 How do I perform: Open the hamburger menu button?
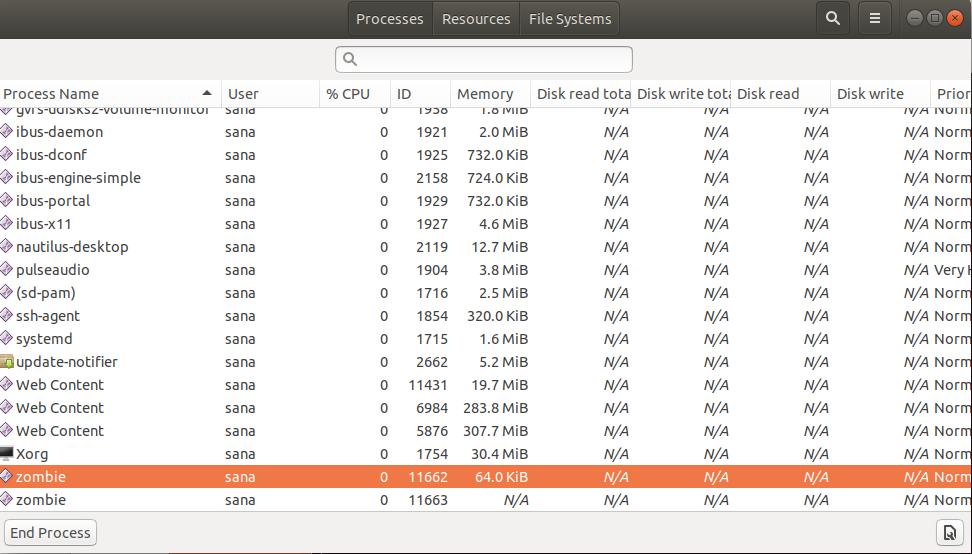click(874, 18)
